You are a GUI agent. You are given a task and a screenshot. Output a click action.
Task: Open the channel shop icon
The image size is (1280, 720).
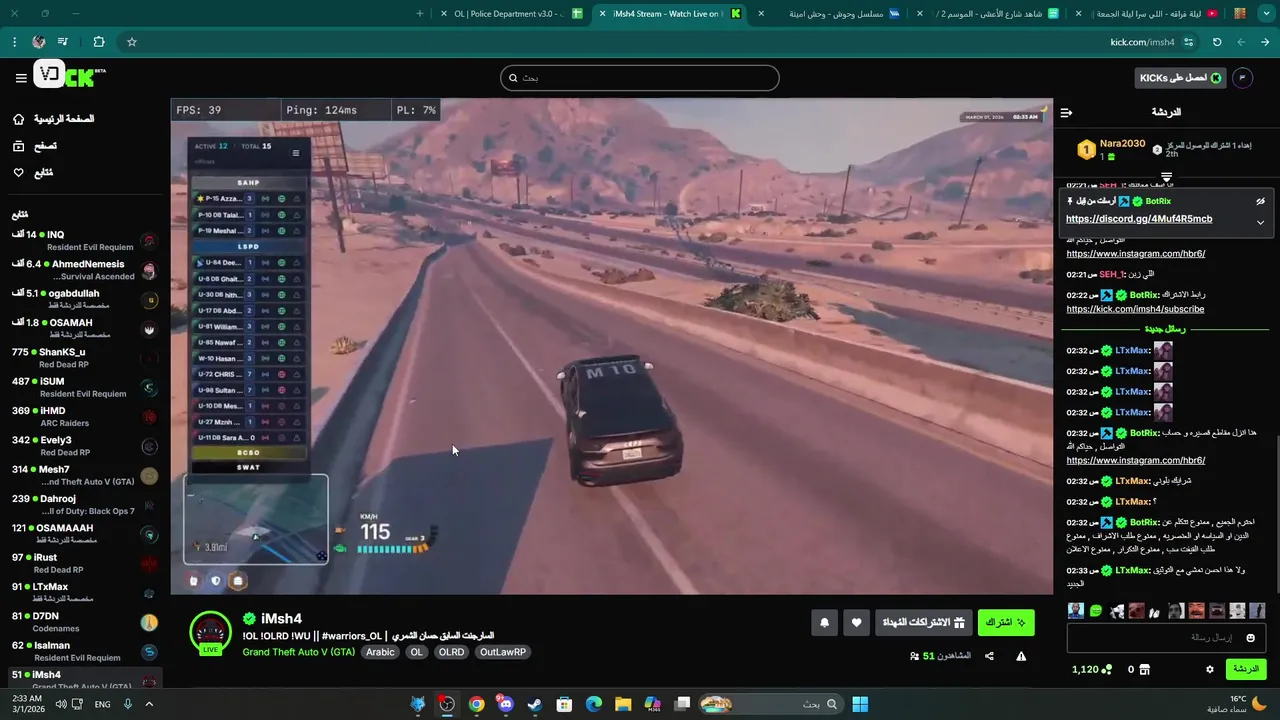[x=1144, y=669]
